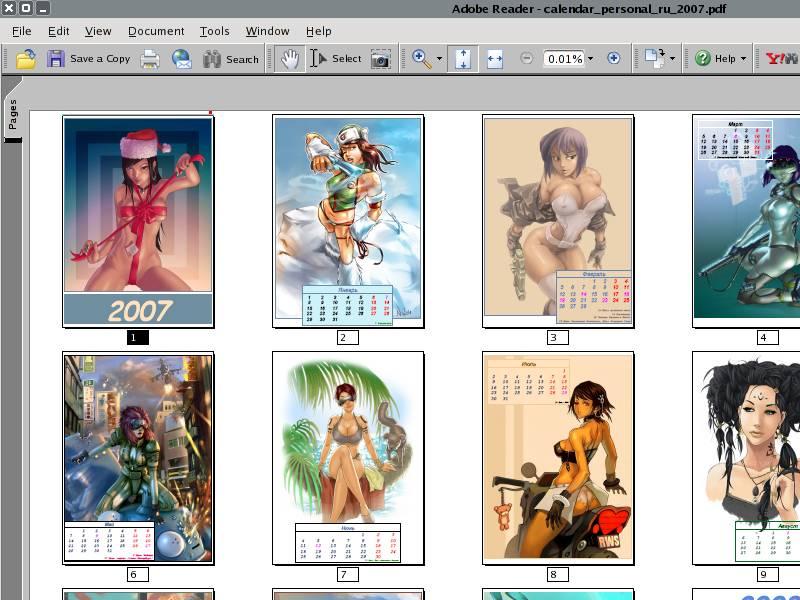
Task: Select page 1 thumbnail with 2007
Action: coord(138,221)
